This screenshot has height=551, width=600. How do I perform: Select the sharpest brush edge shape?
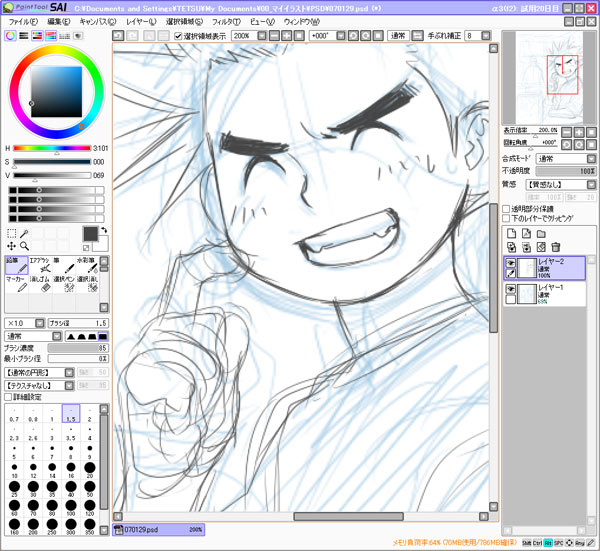[71, 336]
